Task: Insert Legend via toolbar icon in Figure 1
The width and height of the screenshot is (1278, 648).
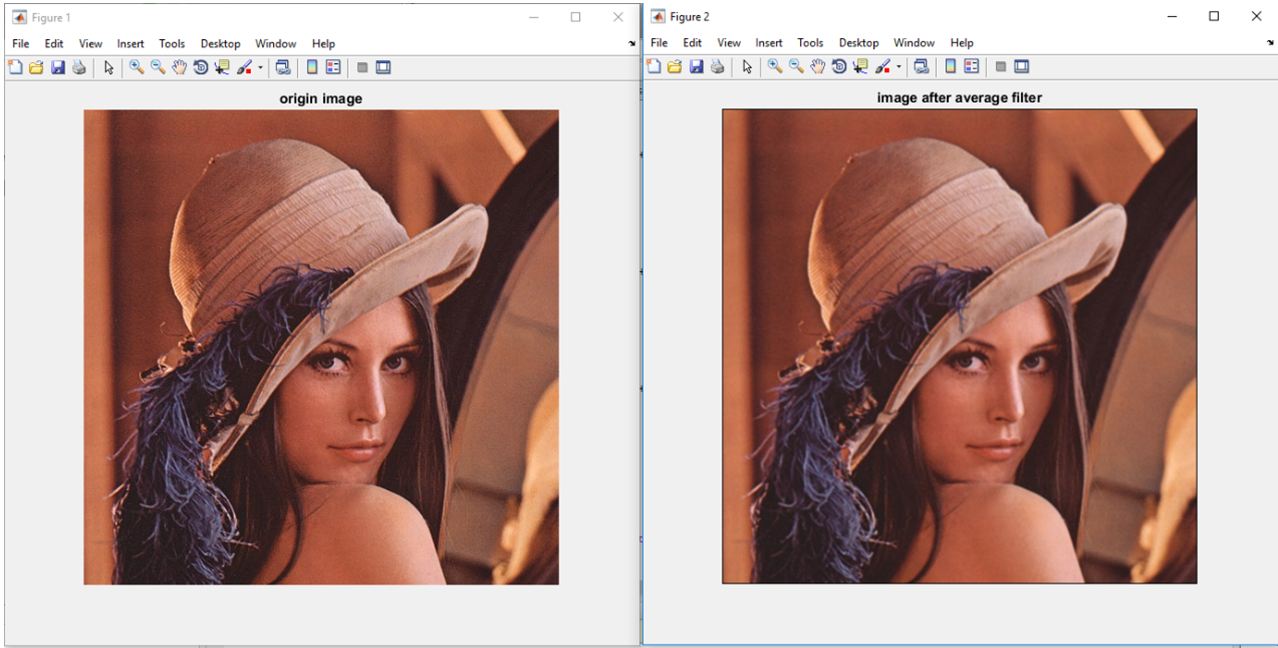Action: [333, 67]
